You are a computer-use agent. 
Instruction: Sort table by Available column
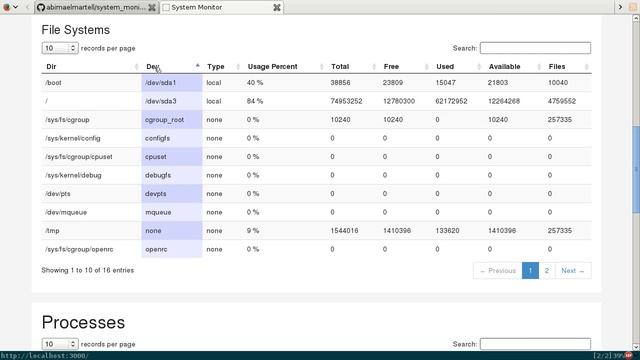(x=514, y=67)
